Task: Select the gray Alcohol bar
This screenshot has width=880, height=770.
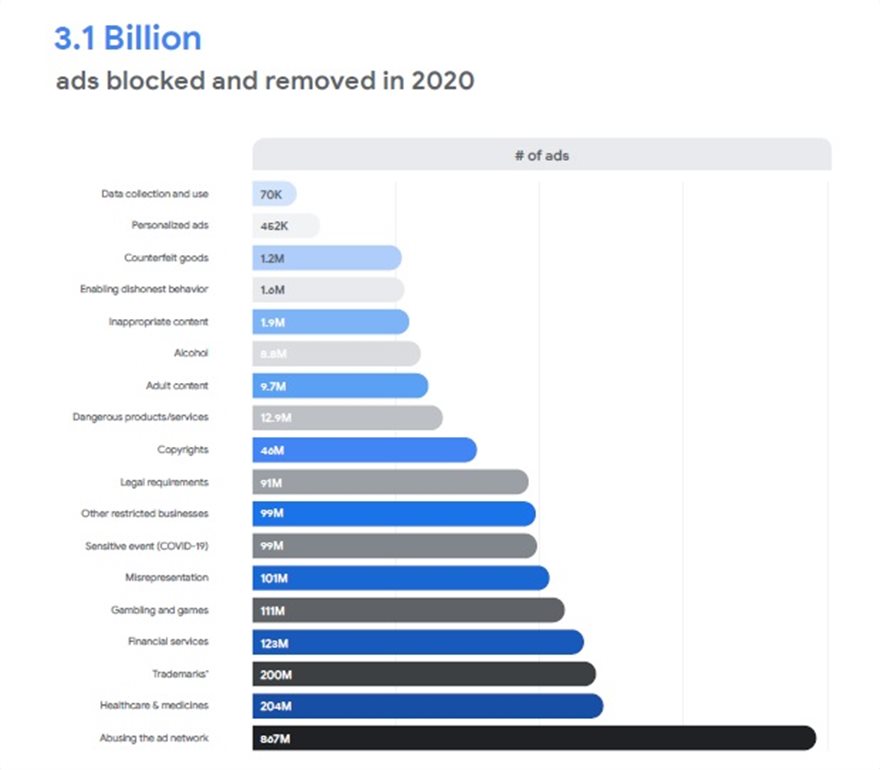Action: pyautogui.click(x=335, y=354)
